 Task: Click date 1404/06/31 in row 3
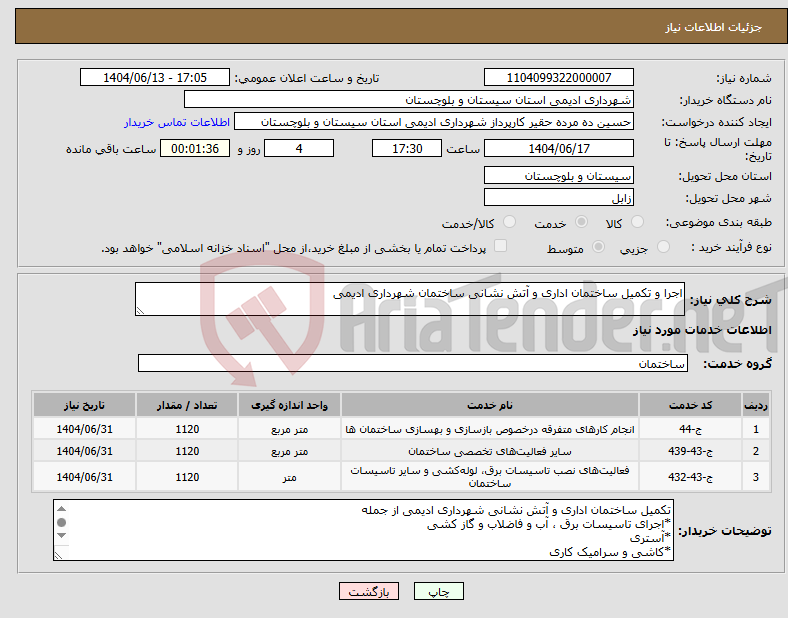click(x=84, y=477)
